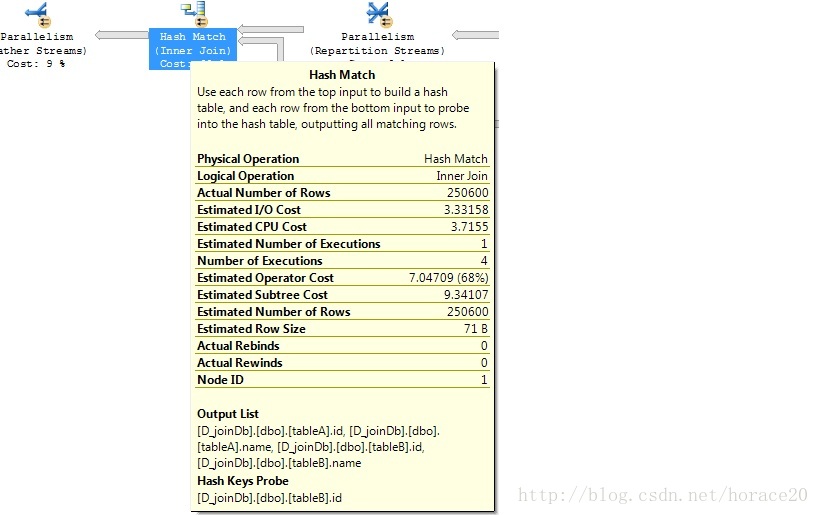Click the Estimated Number of Executions row
Screen dimensions: 819x515
pos(342,244)
